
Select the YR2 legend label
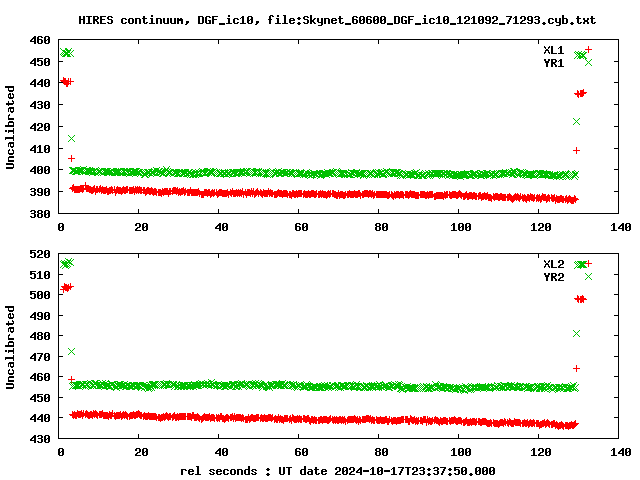click(553, 277)
